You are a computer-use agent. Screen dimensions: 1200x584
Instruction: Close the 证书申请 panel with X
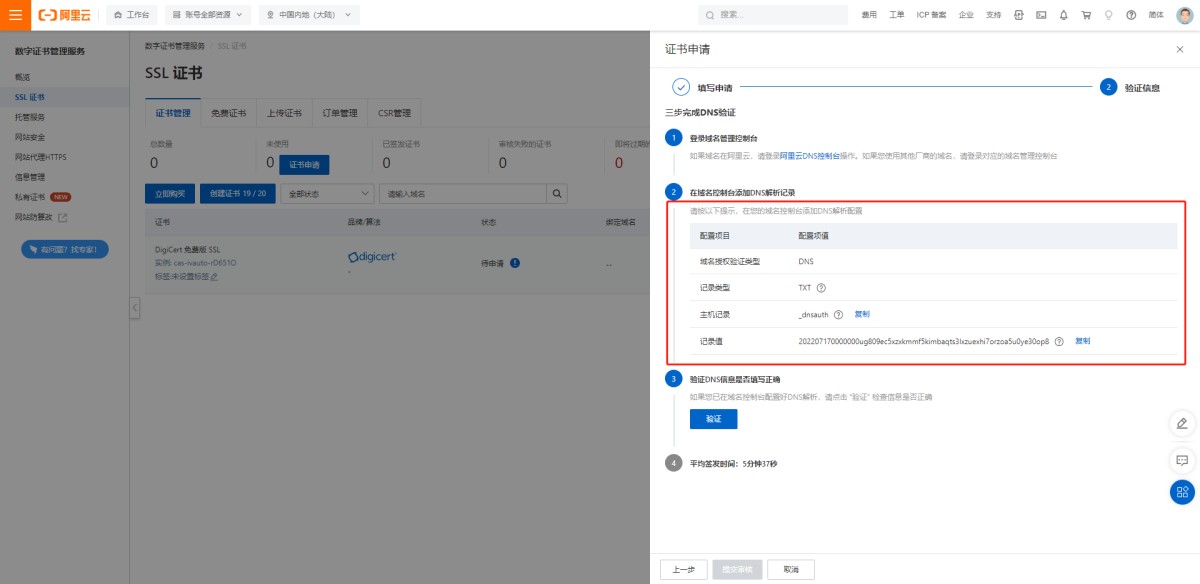[x=1179, y=49]
